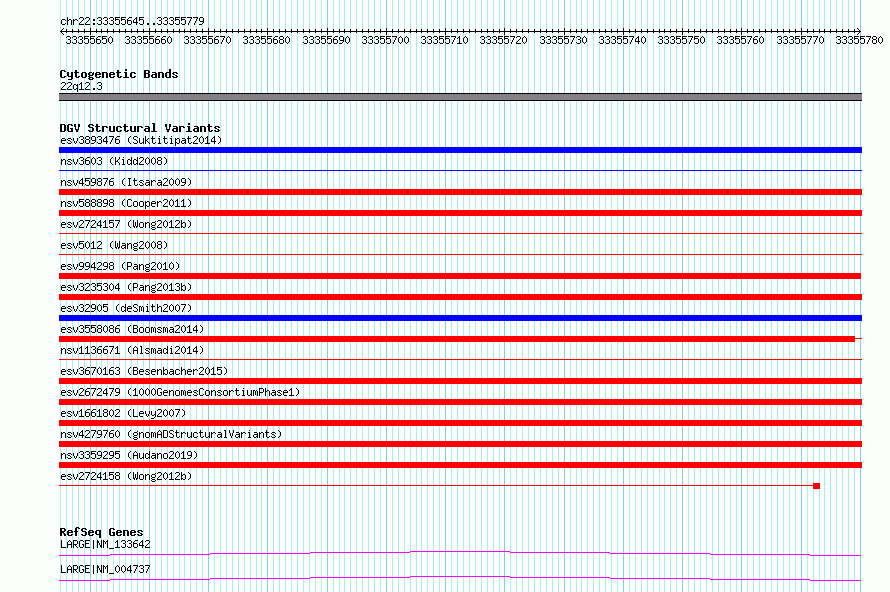Open the nsv3603 (Kidd2008) variant entry
The image size is (890, 592).
point(114,161)
